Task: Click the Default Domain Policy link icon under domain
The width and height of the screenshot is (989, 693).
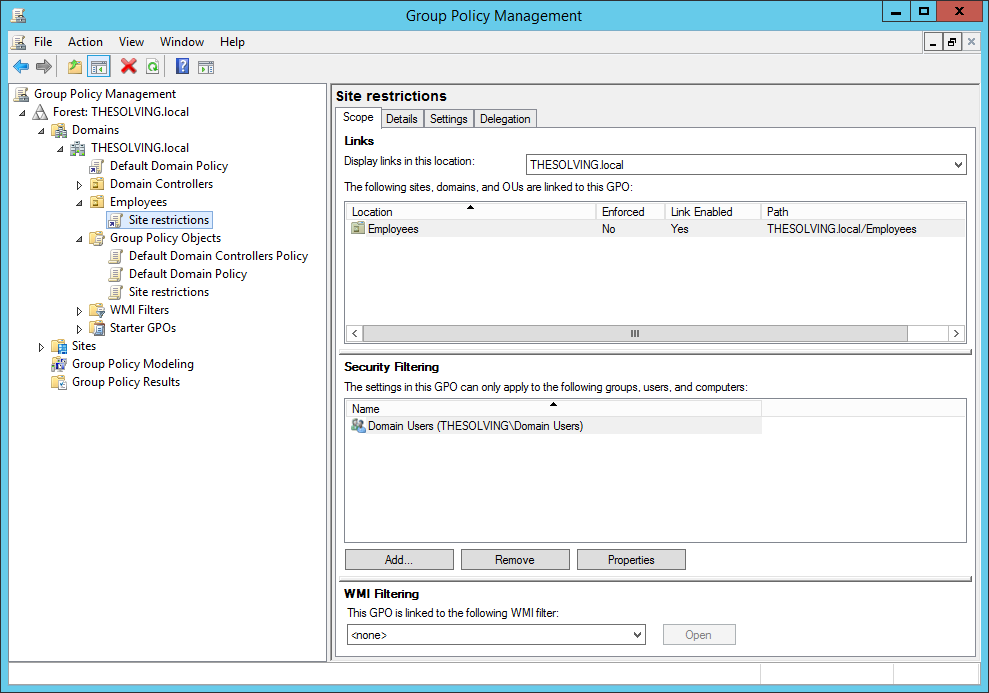Action: point(97,166)
